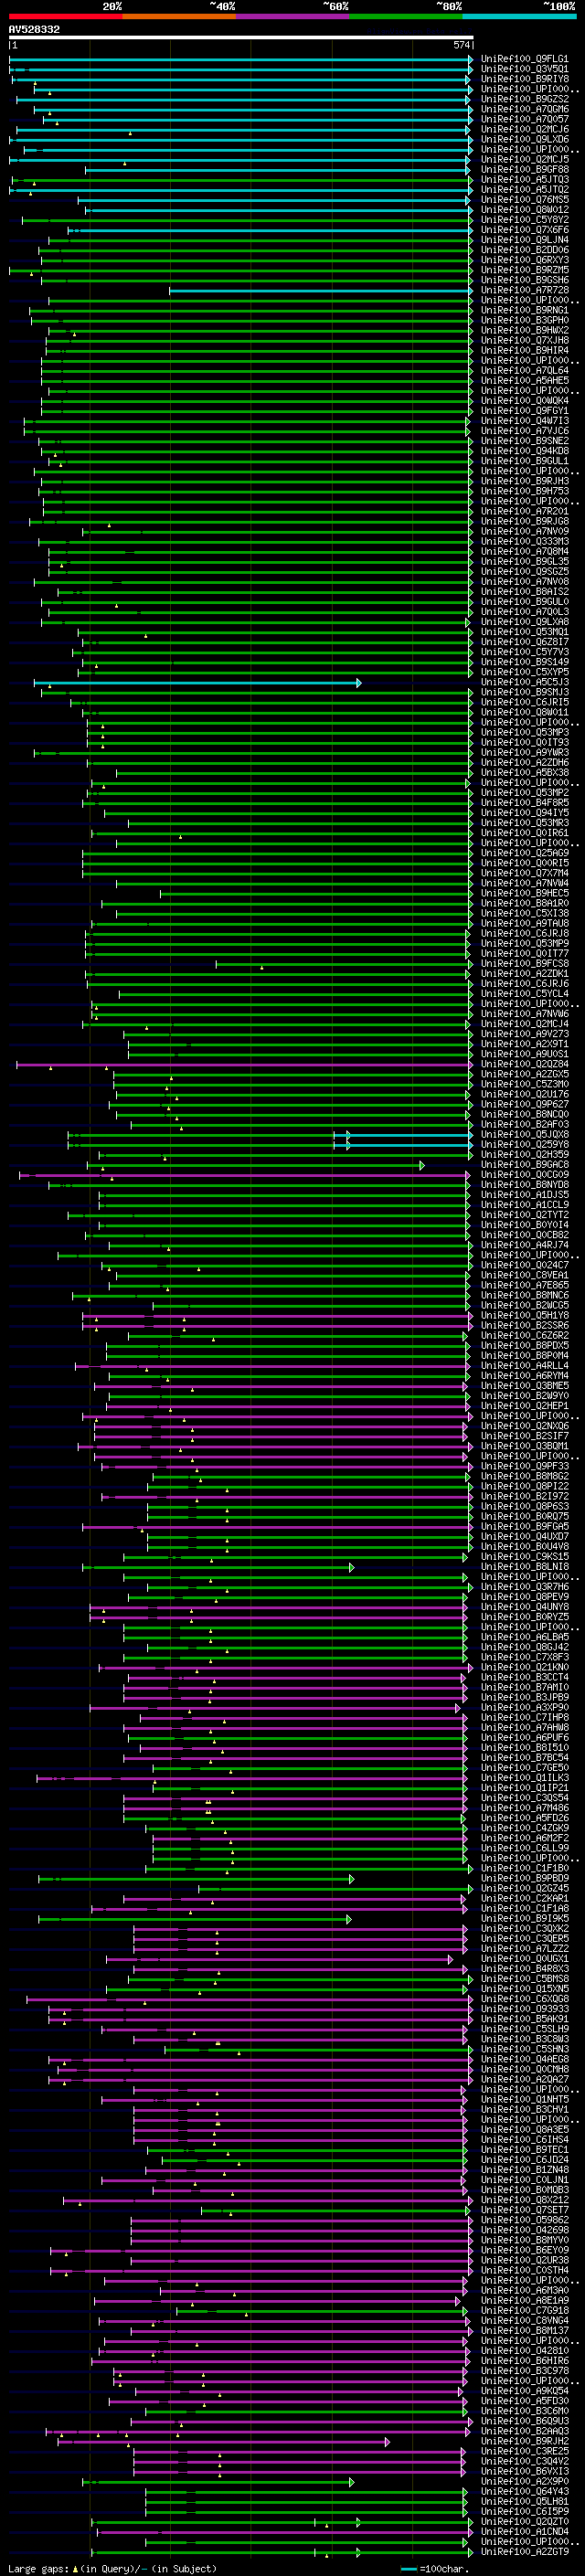Select hit label UniRef100_A7R728
585x2576 pixels.
coord(525,290)
